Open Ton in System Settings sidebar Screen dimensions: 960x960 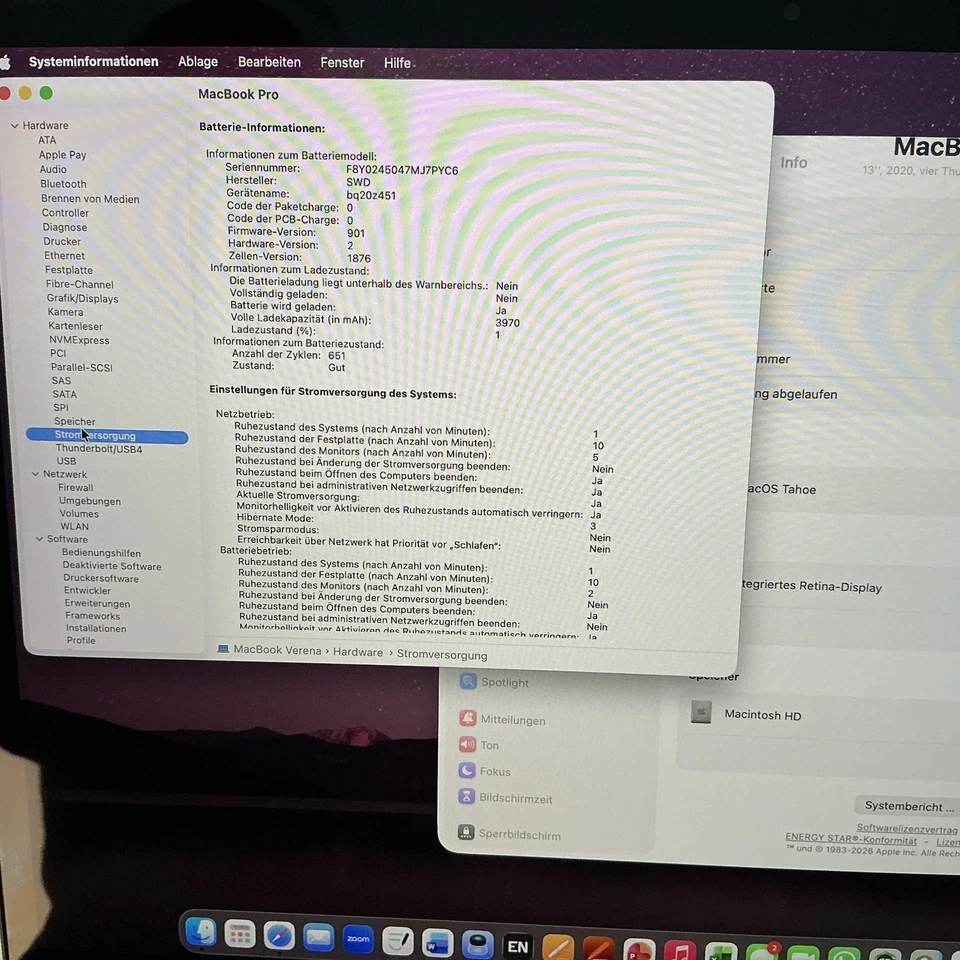479,745
